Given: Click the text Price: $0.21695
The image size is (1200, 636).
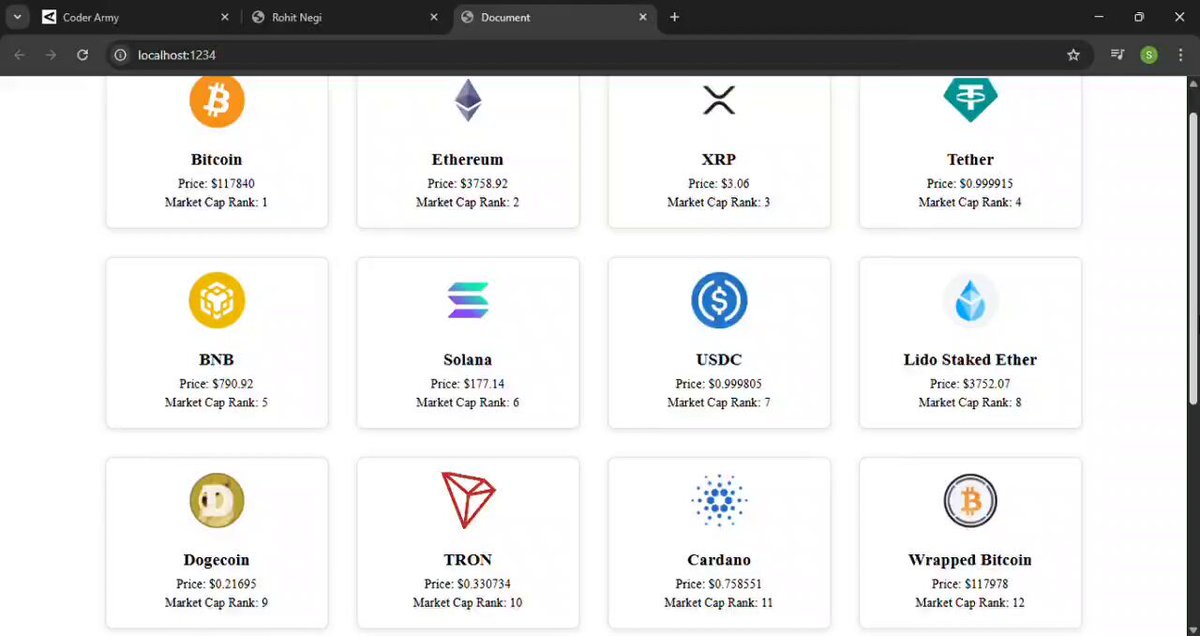Looking at the screenshot, I should (x=217, y=584).
